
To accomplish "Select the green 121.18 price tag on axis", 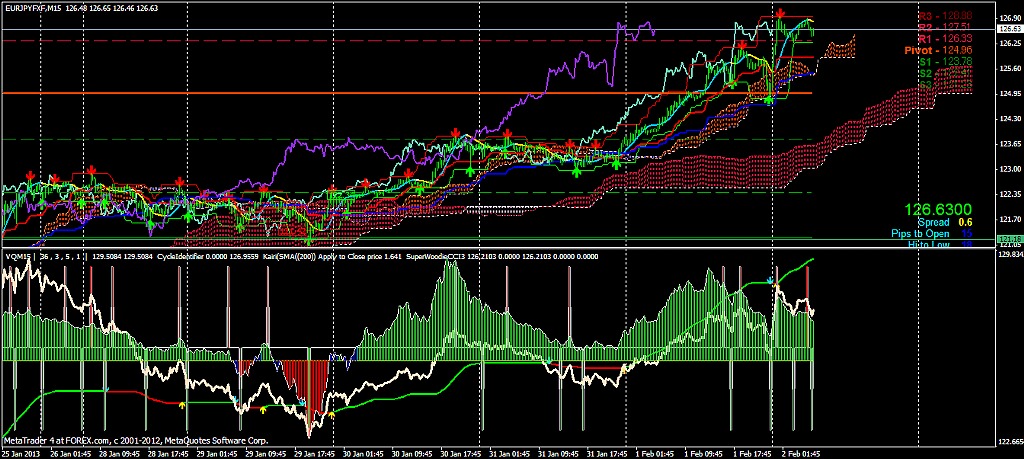I will pyautogui.click(x=1009, y=238).
